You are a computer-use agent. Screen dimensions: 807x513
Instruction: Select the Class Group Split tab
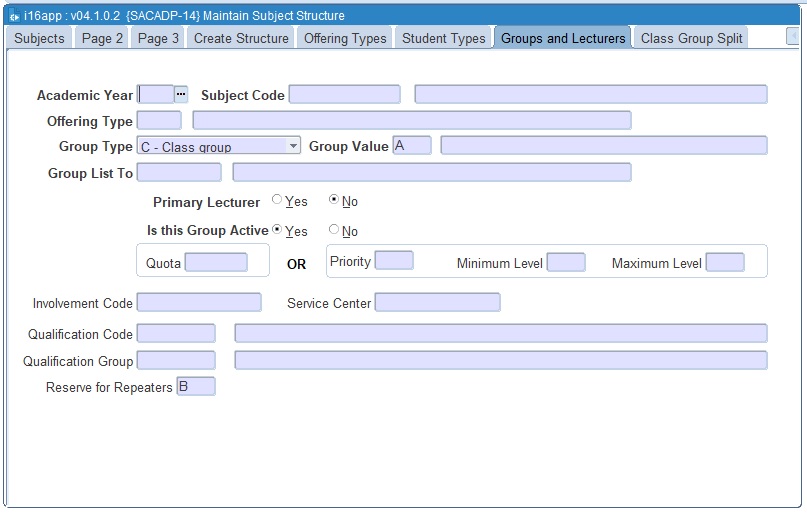(691, 38)
